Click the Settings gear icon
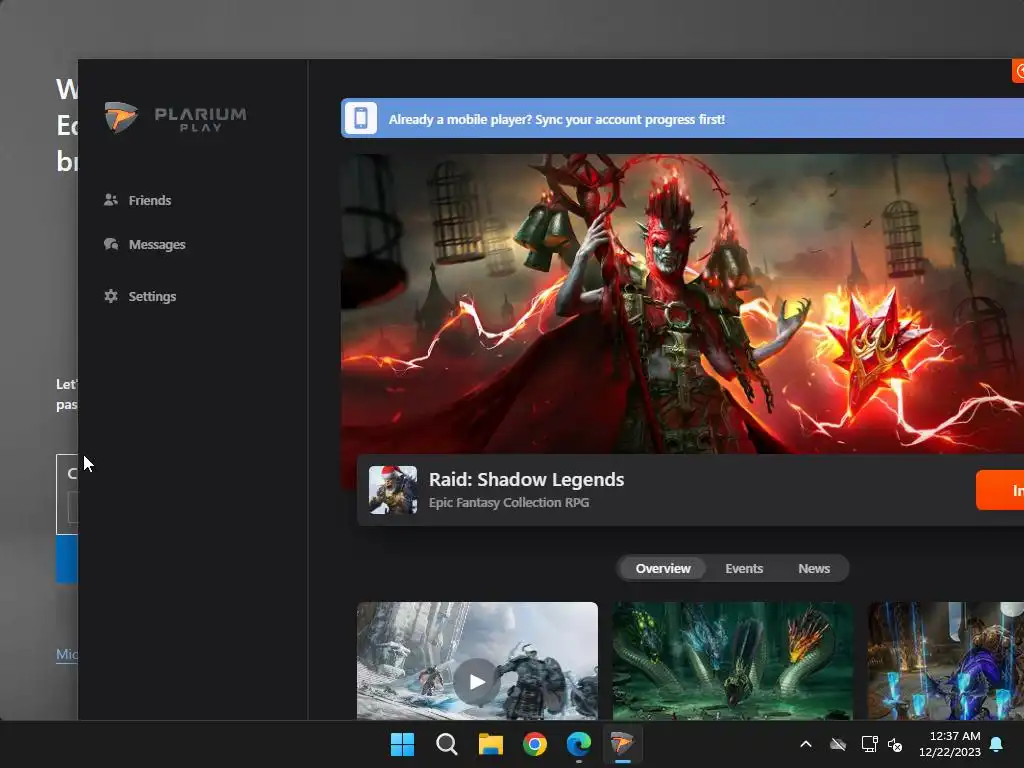The width and height of the screenshot is (1024, 768). (x=111, y=296)
